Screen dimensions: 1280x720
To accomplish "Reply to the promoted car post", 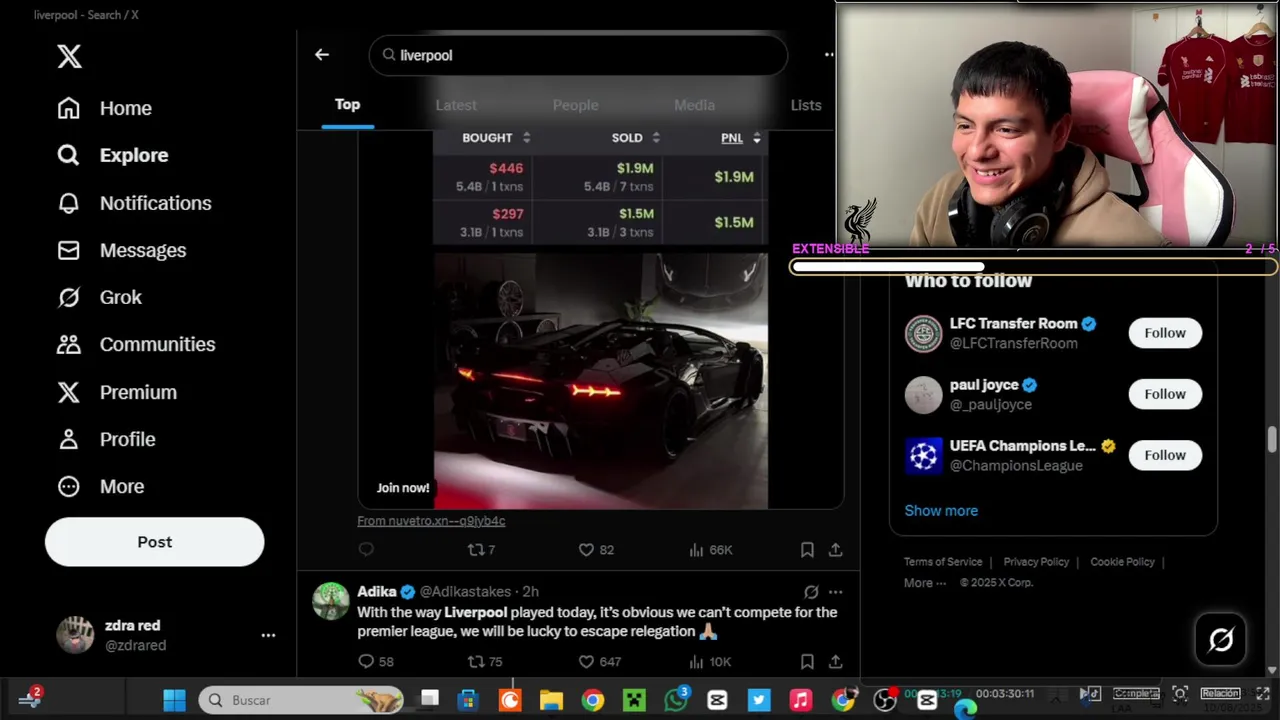I will (x=366, y=550).
